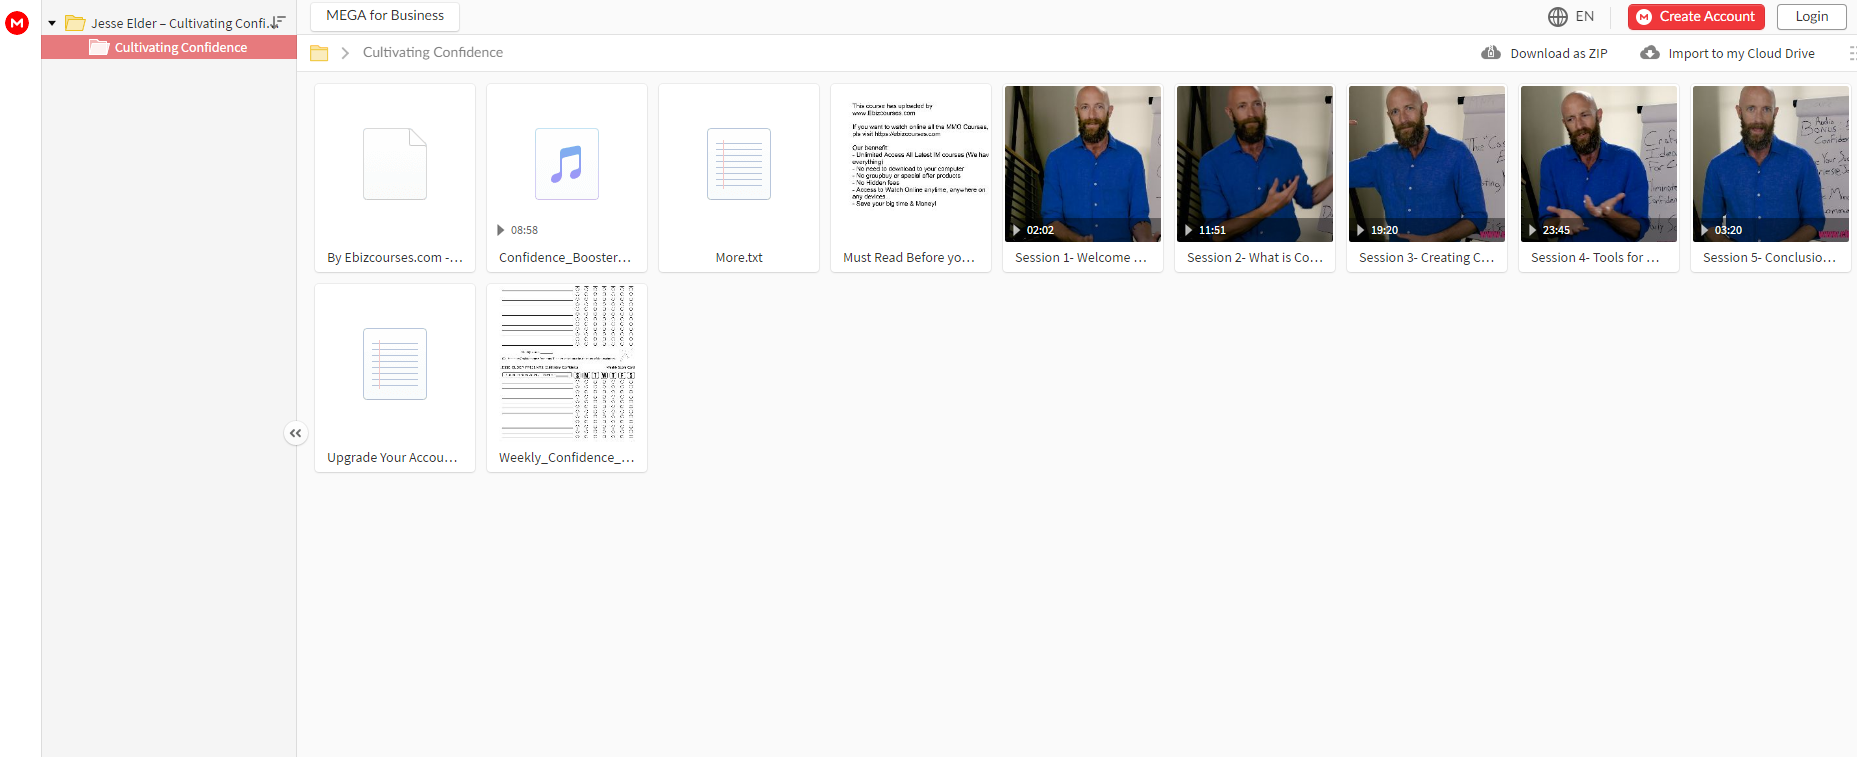The height and width of the screenshot is (757, 1857).
Task: Click the Upgrade Your Accou… file name
Action: pyautogui.click(x=393, y=458)
